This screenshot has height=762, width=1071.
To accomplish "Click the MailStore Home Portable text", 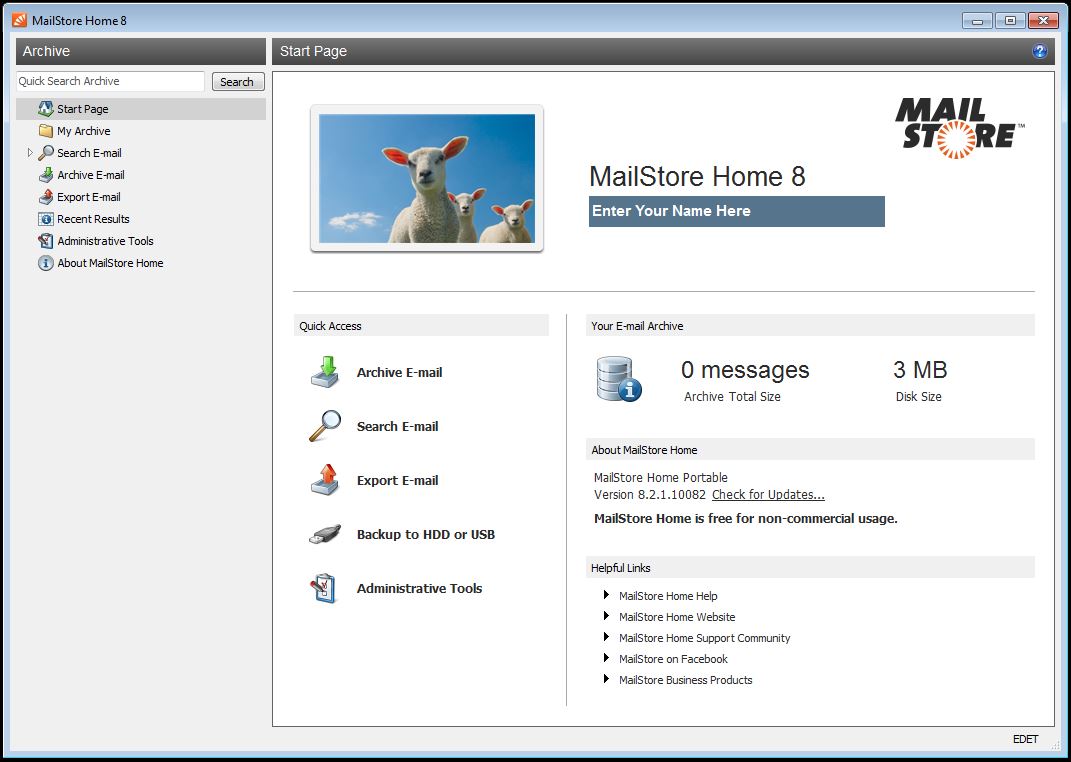I will click(x=660, y=477).
